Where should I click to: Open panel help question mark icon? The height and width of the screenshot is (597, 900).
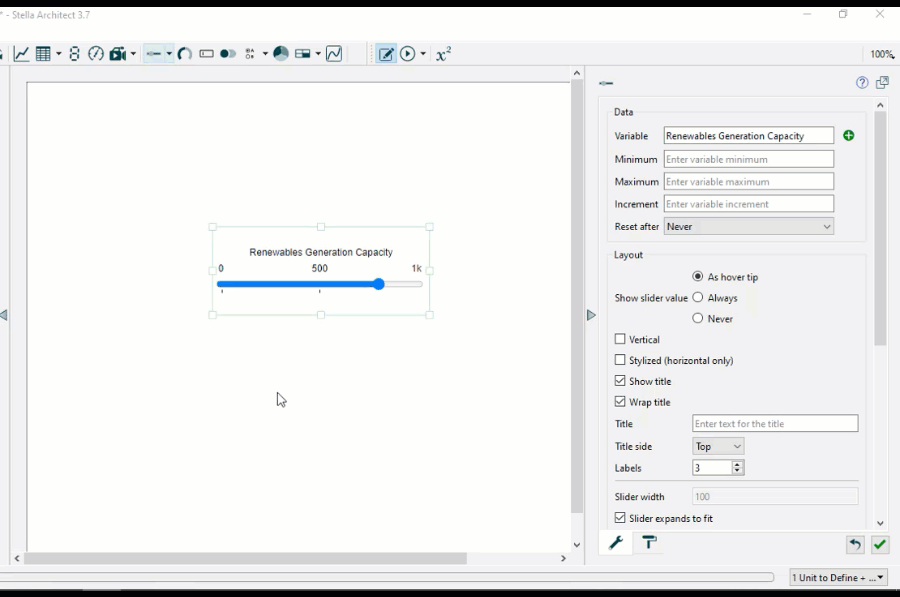coord(862,83)
